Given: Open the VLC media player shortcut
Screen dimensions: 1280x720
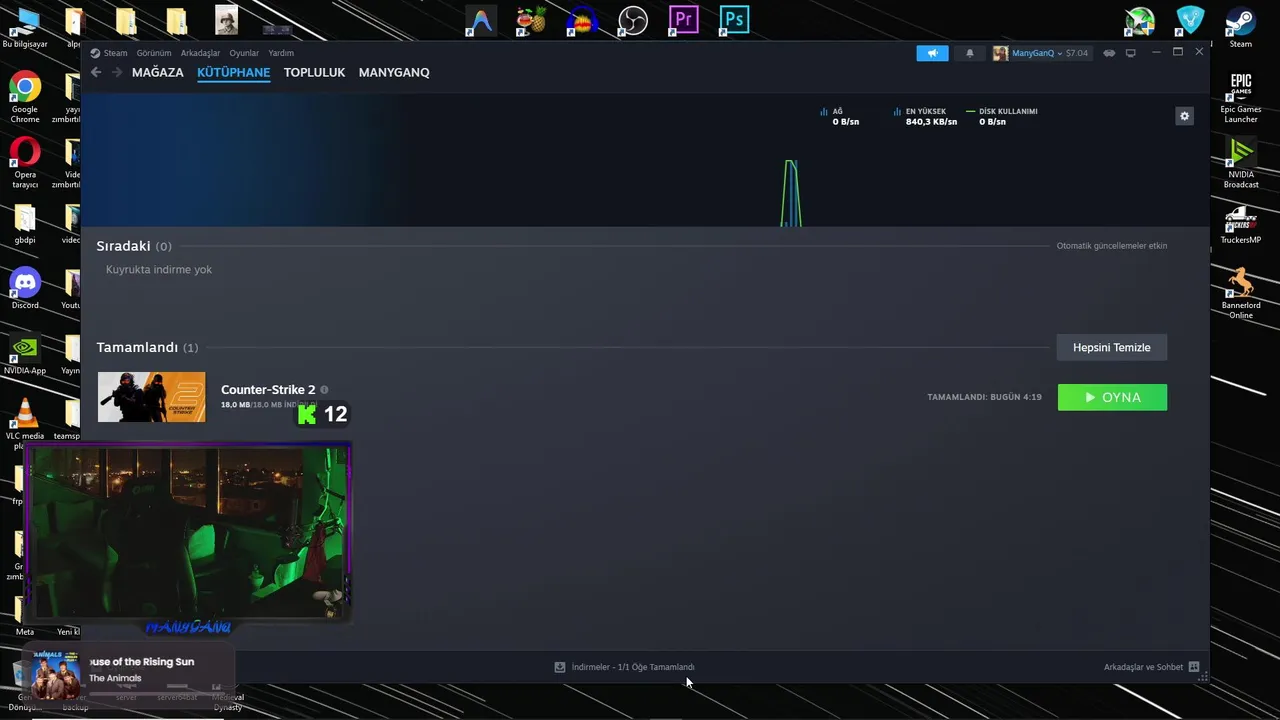Looking at the screenshot, I should pos(25,420).
